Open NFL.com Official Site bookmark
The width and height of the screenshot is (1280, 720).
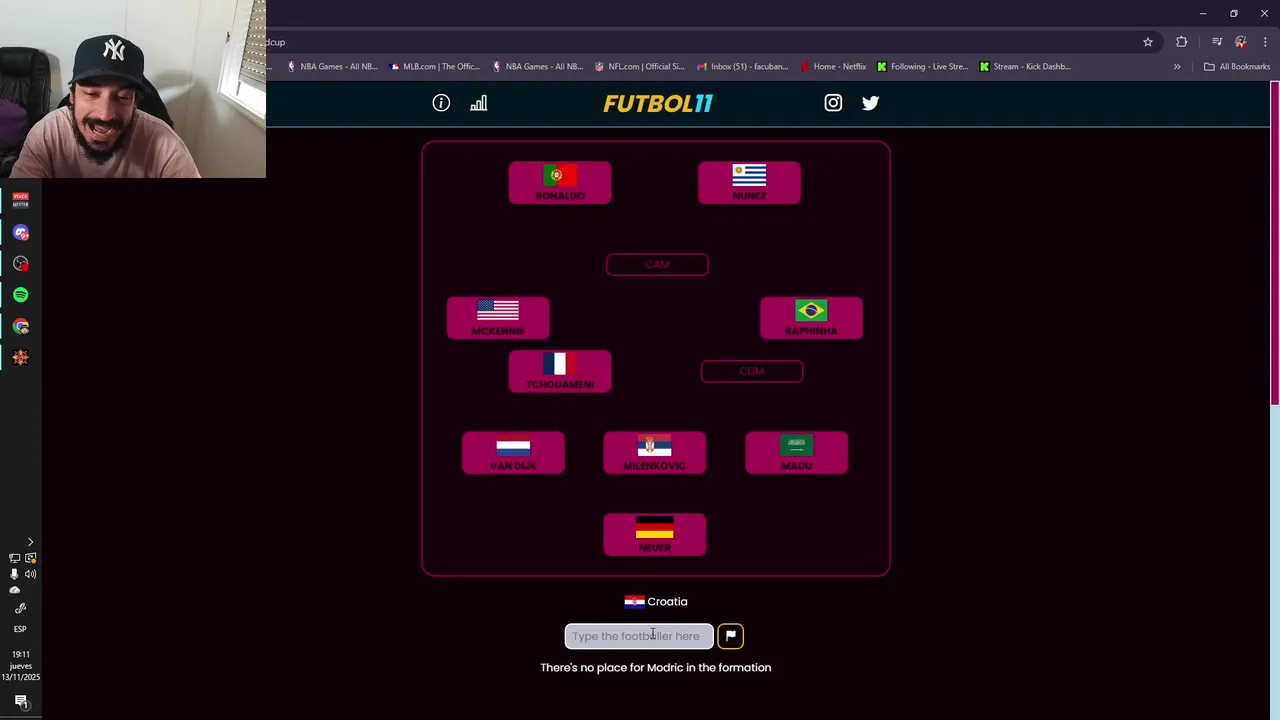(x=639, y=67)
